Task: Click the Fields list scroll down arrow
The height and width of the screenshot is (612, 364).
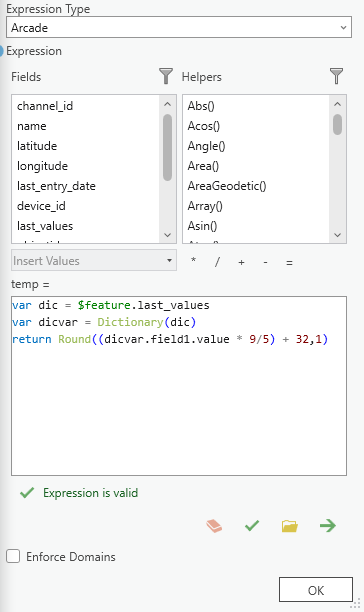Action: tap(167, 235)
